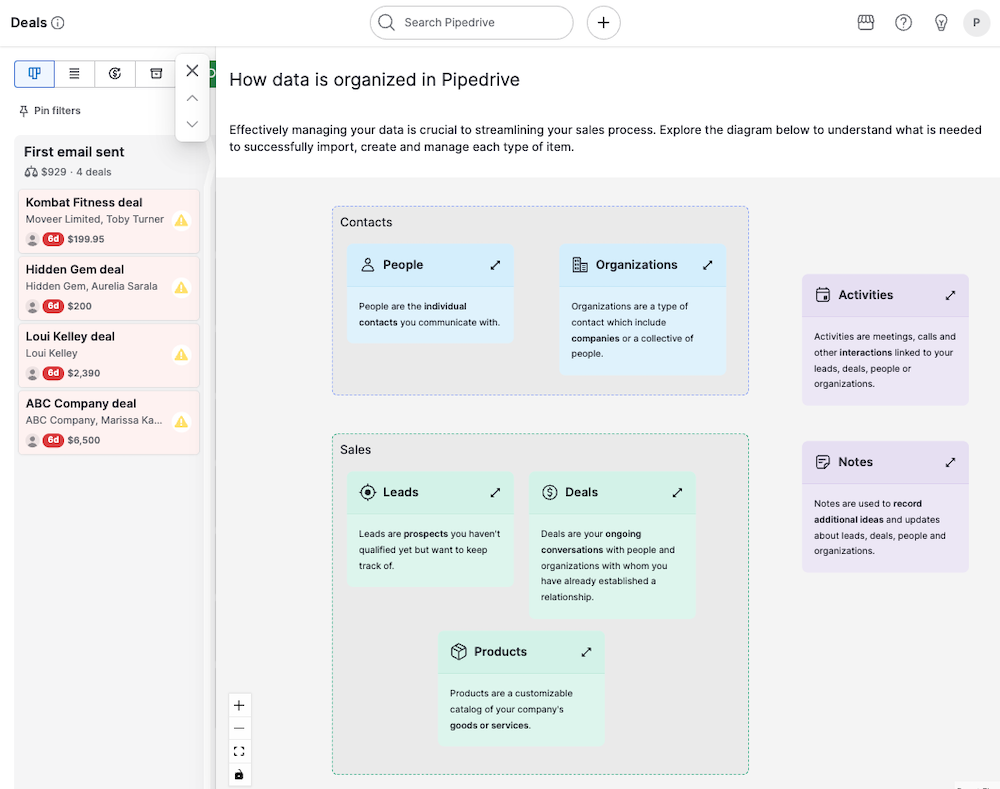Expand the Organizations card
This screenshot has width=1000, height=789.
pos(707,265)
